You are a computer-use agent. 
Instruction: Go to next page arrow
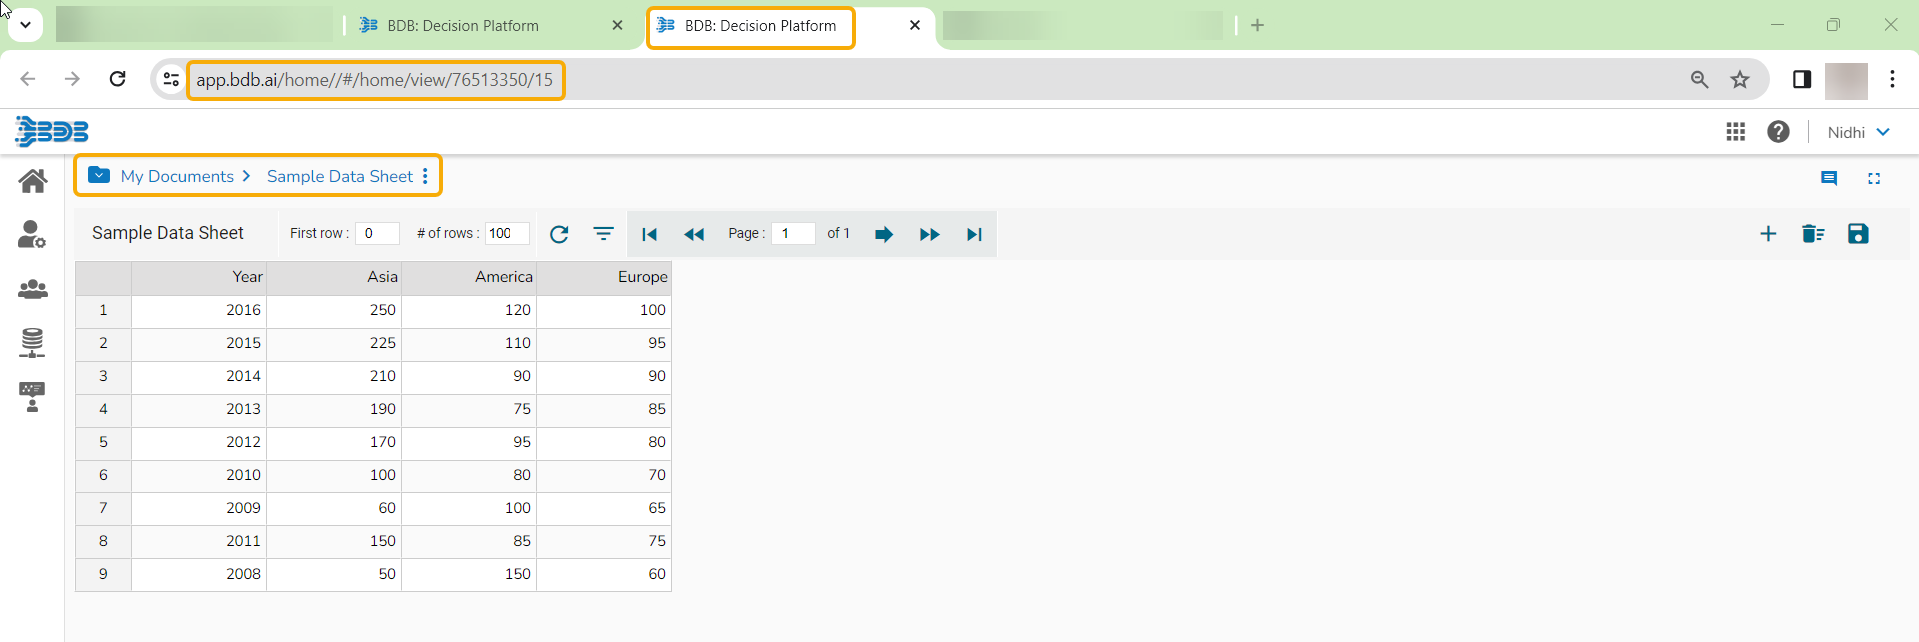883,234
